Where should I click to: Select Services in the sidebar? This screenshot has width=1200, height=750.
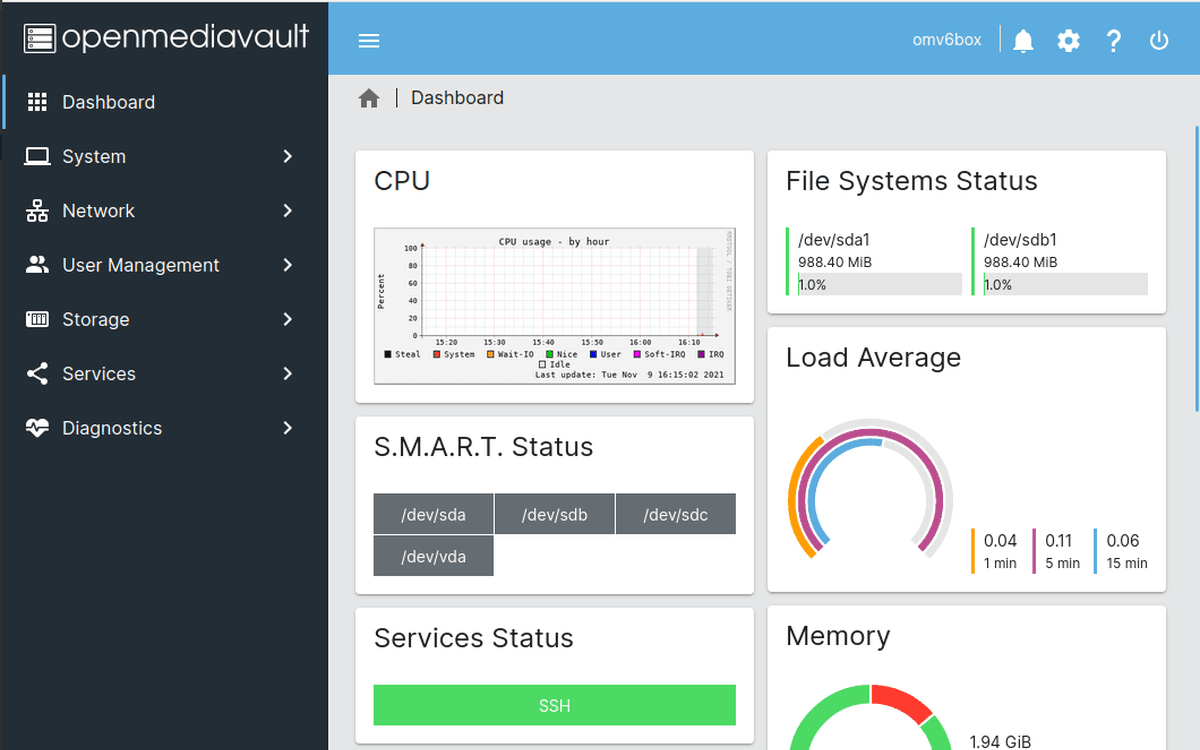pos(164,374)
